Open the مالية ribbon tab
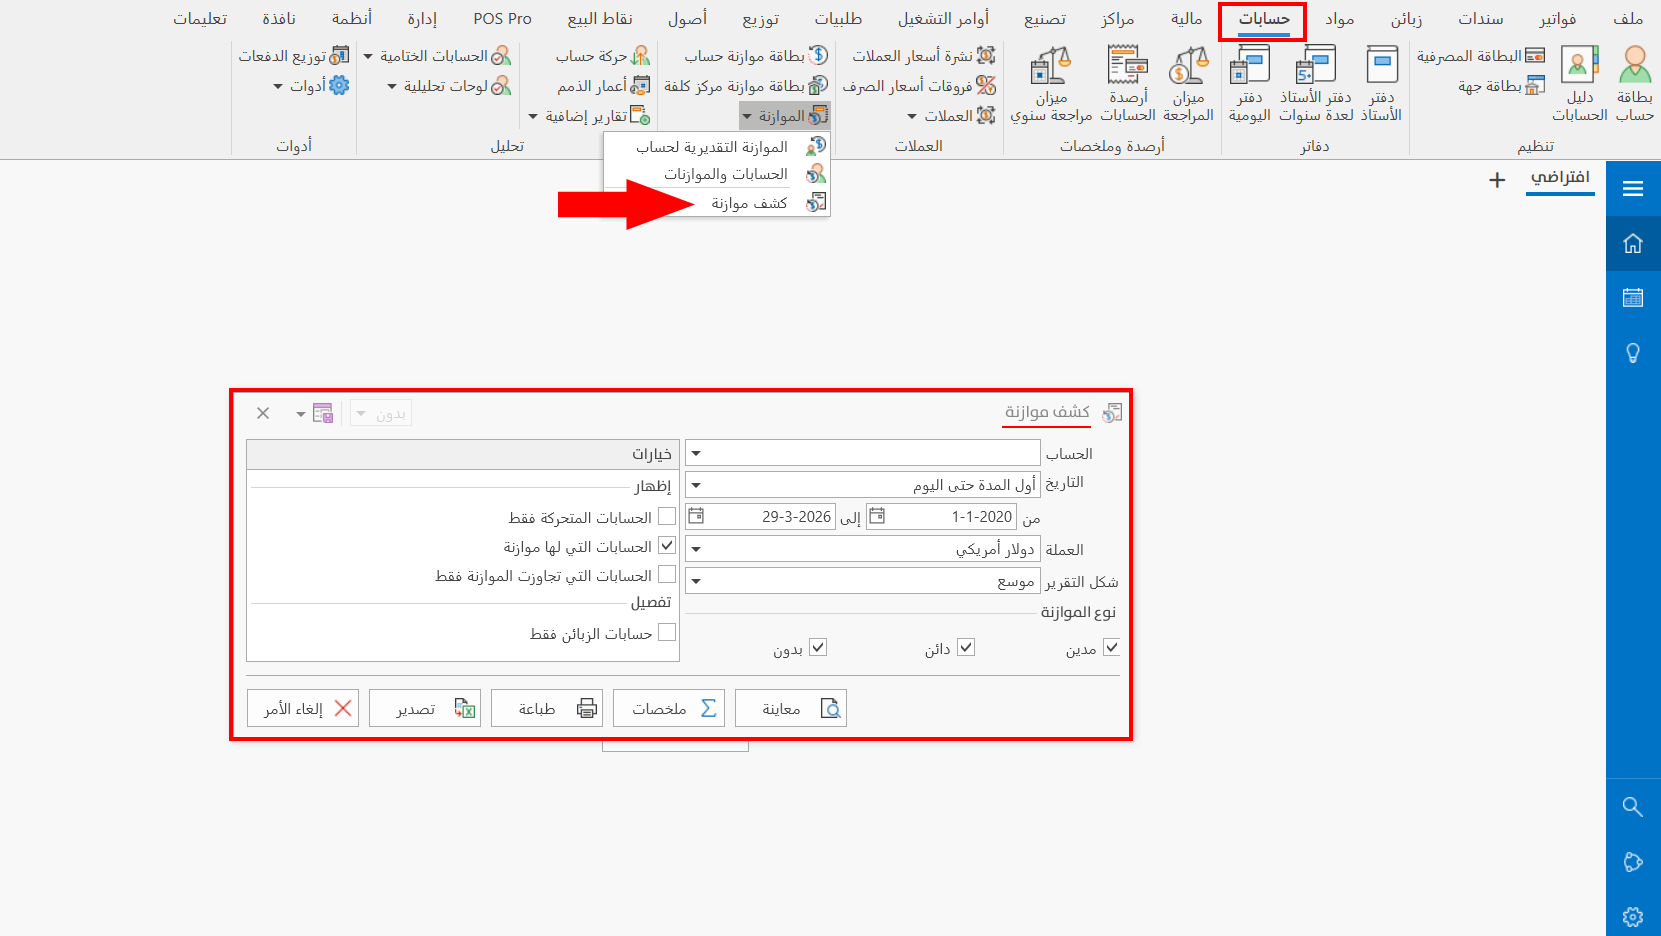1661x936 pixels. point(1186,19)
